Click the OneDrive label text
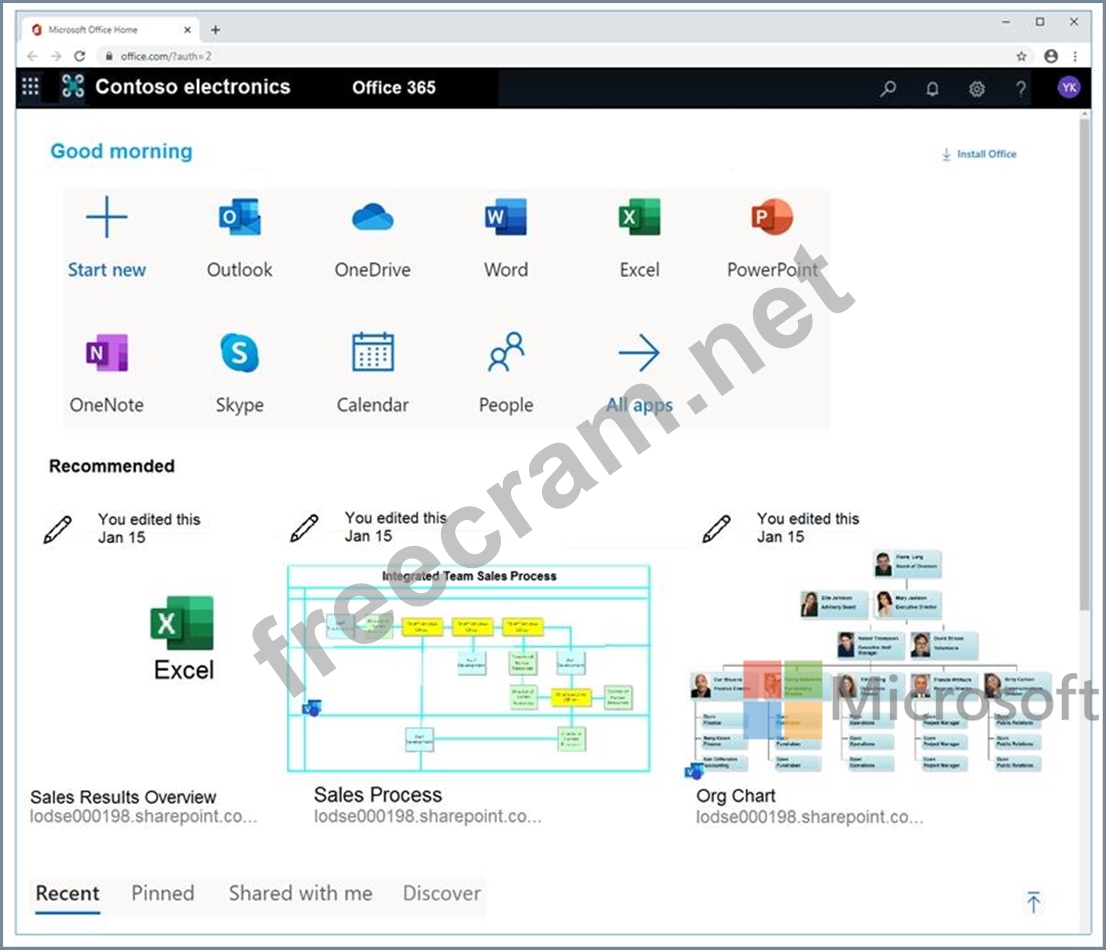The image size is (1106, 950). coord(372,269)
